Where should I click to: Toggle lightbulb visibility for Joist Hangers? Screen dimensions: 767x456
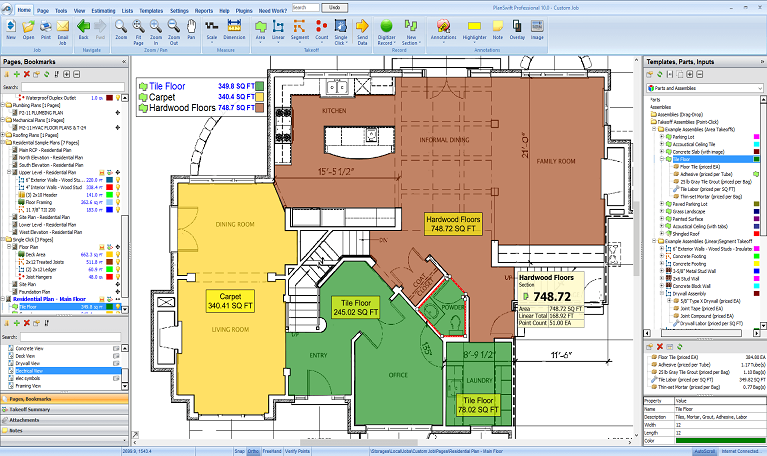pos(117,277)
